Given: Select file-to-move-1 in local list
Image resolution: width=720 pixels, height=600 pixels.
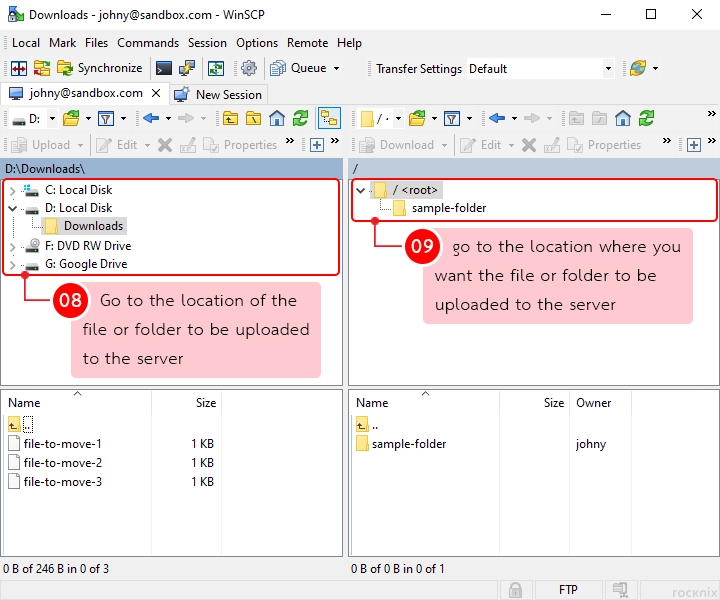Looking at the screenshot, I should [55, 444].
